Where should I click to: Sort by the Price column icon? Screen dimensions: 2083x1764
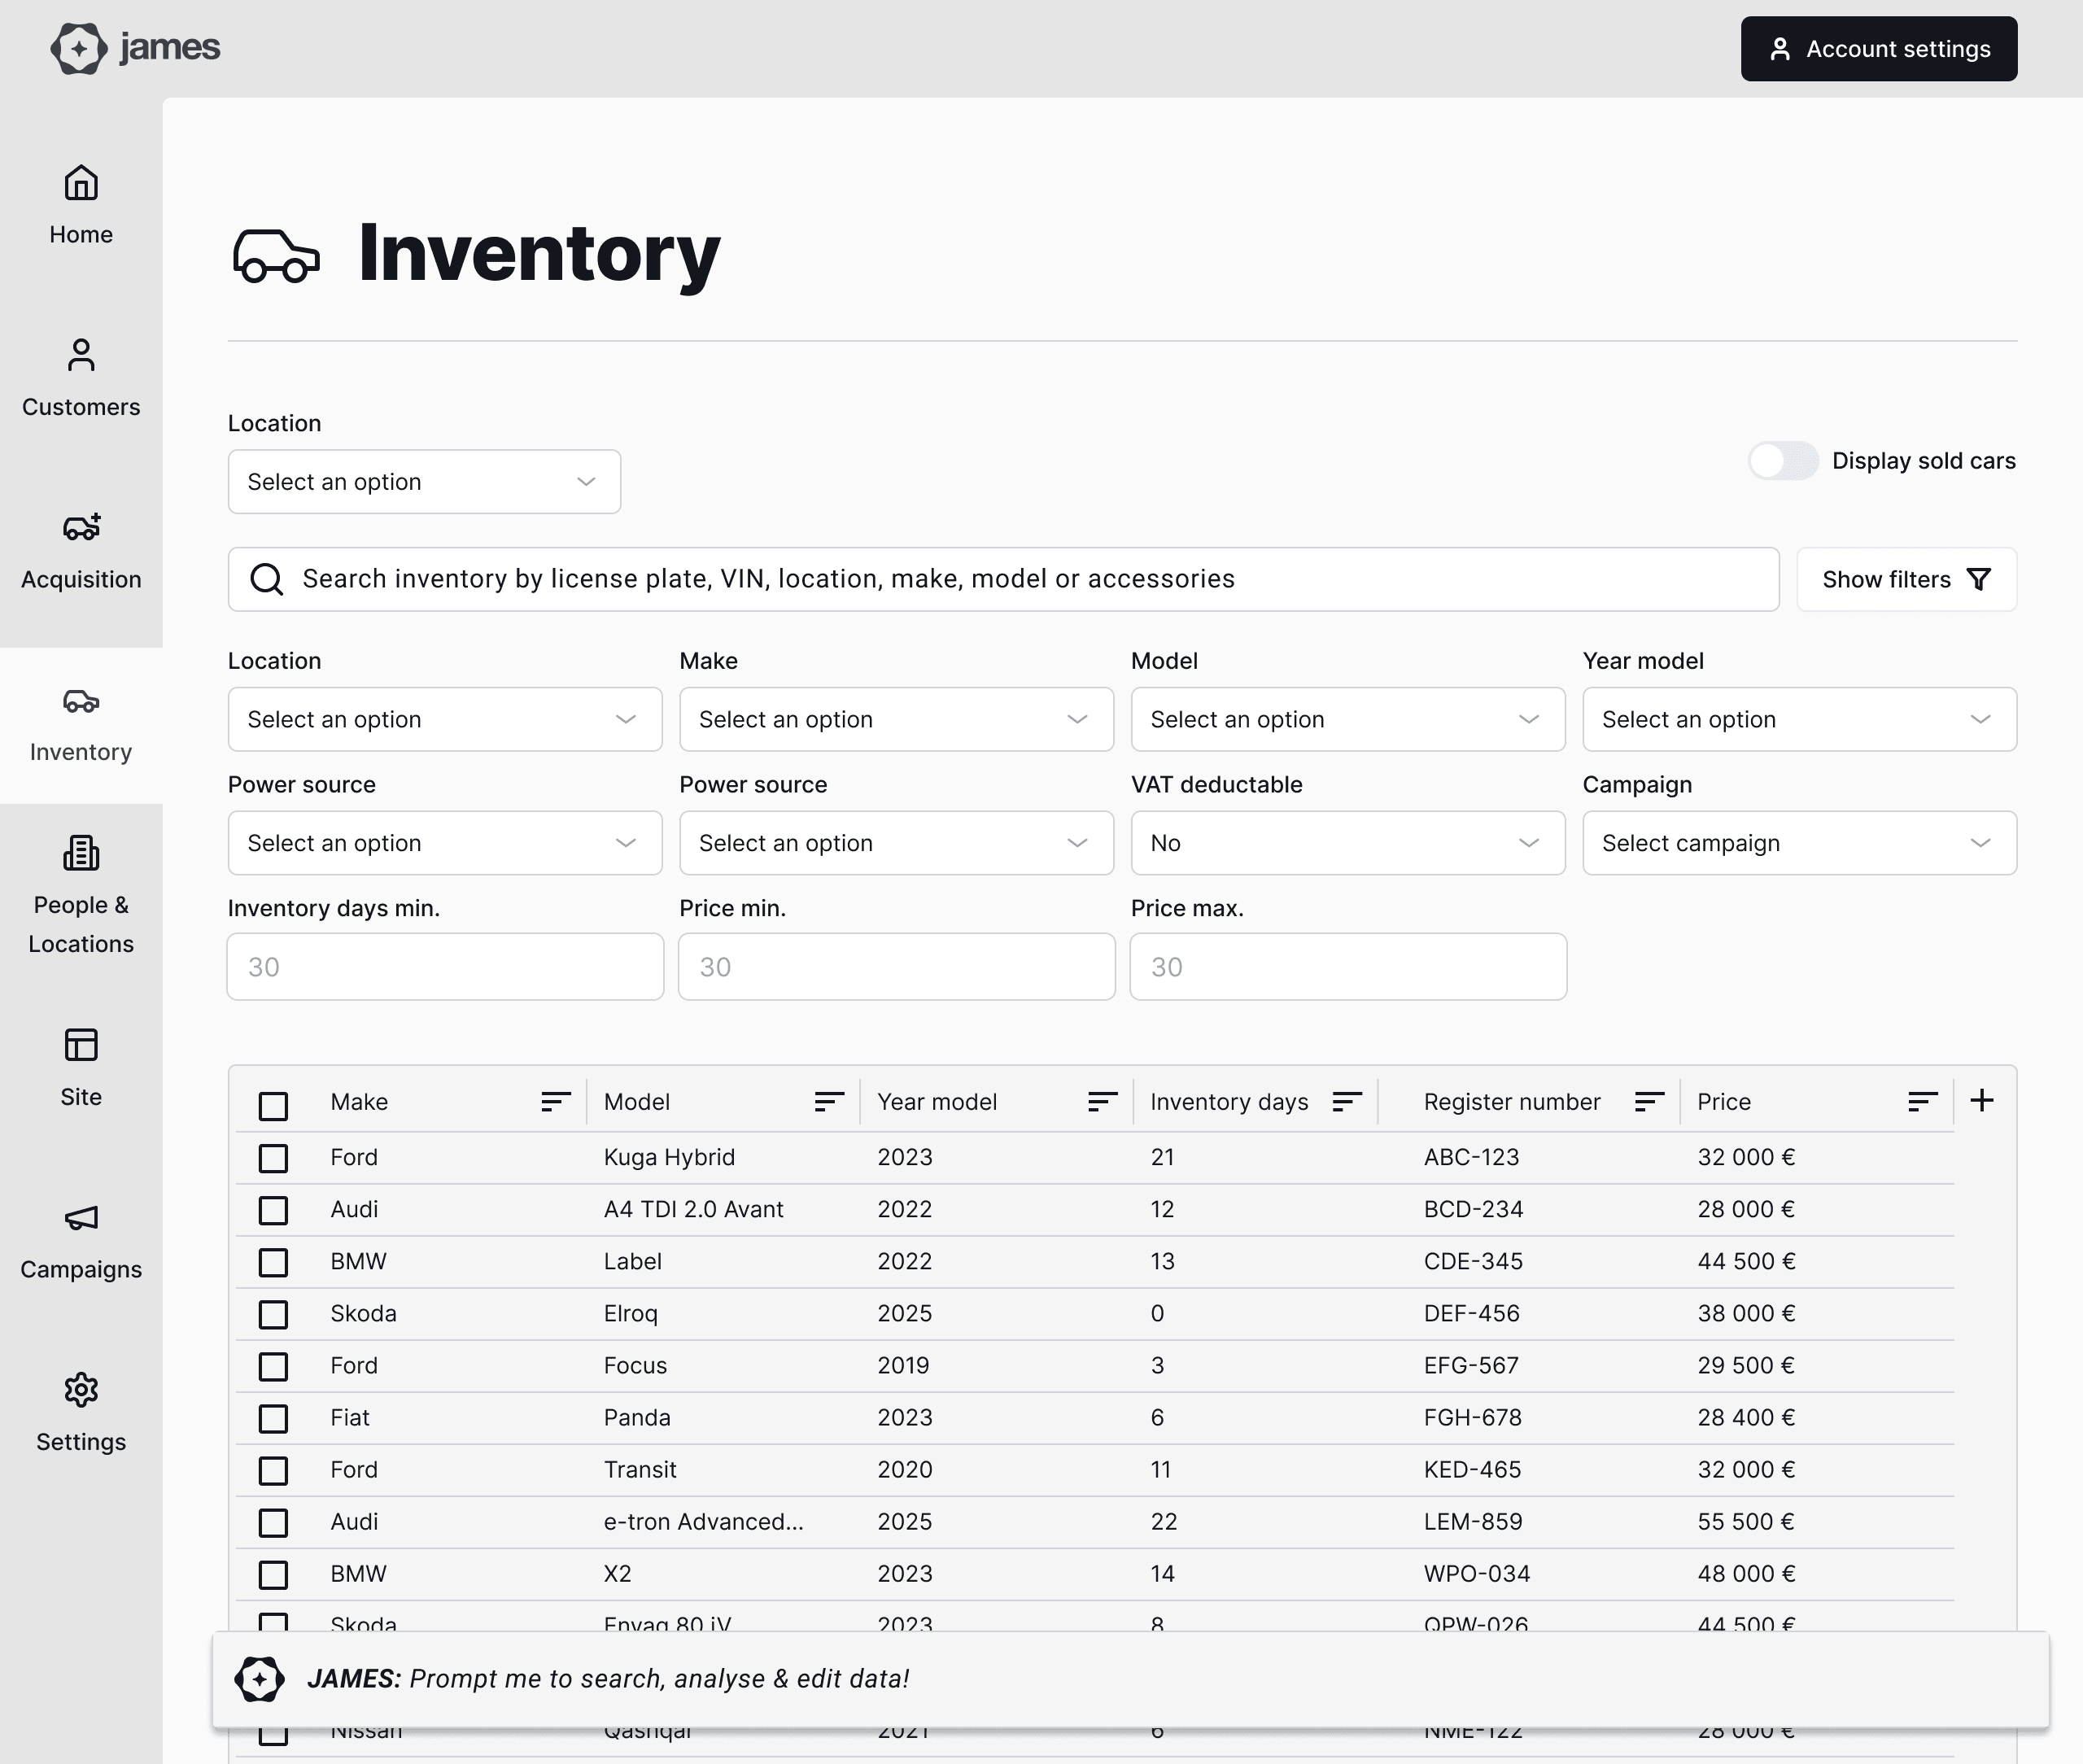point(1922,1102)
